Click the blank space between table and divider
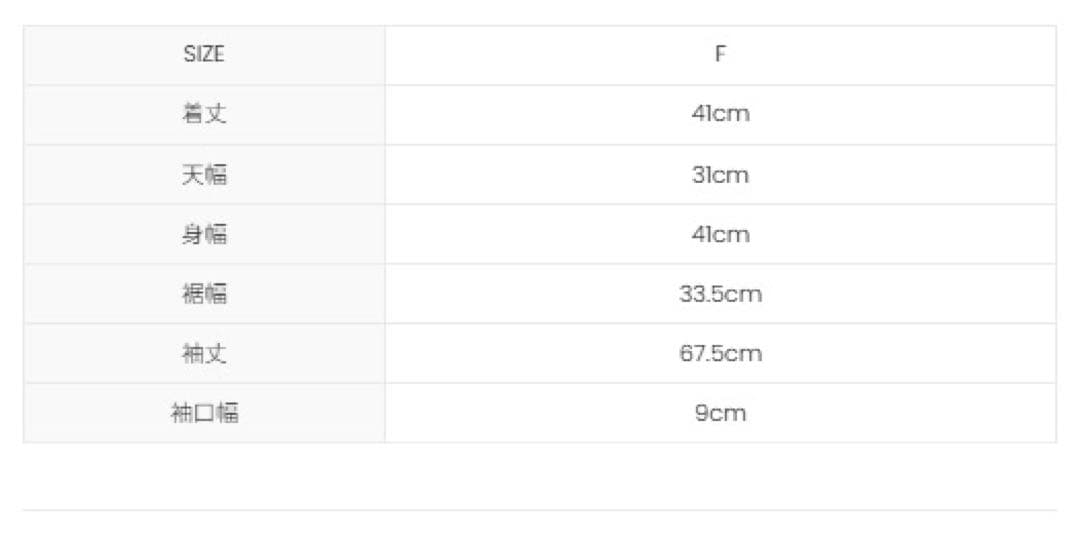Image resolution: width=1080 pixels, height=536 pixels. (540, 476)
